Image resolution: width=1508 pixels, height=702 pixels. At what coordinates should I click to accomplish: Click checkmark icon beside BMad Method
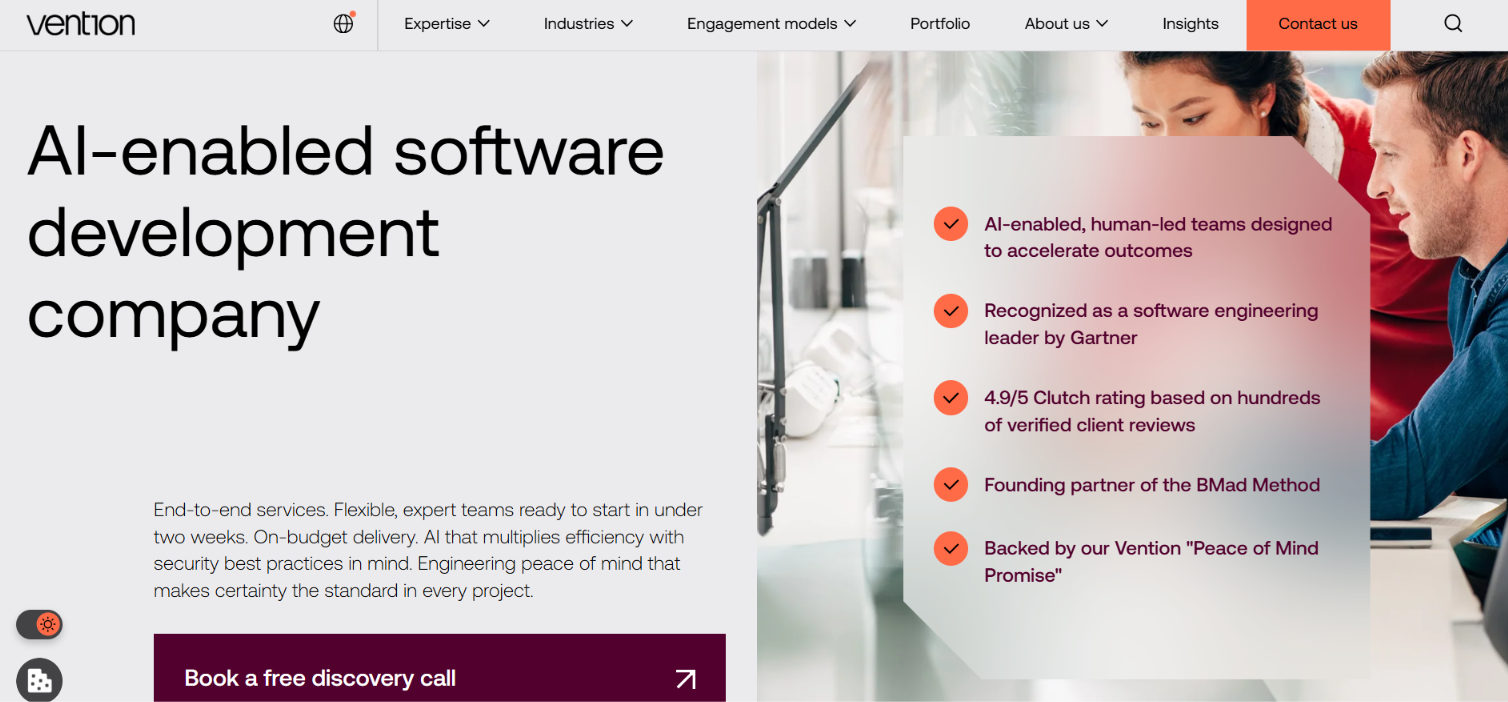(951, 485)
